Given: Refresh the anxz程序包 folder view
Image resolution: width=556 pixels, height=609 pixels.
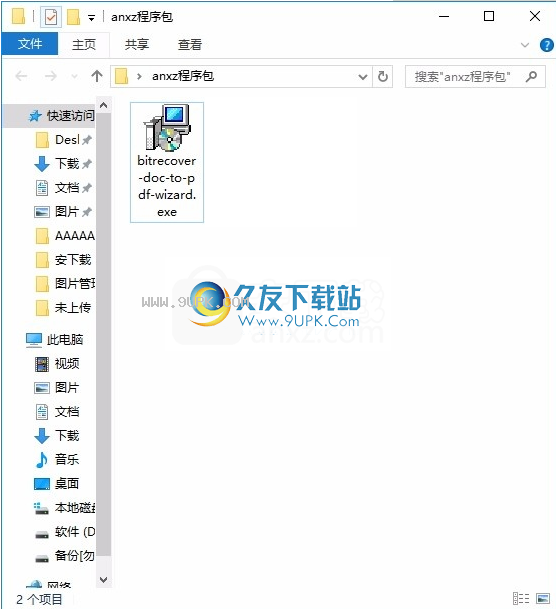Looking at the screenshot, I should point(383,76).
